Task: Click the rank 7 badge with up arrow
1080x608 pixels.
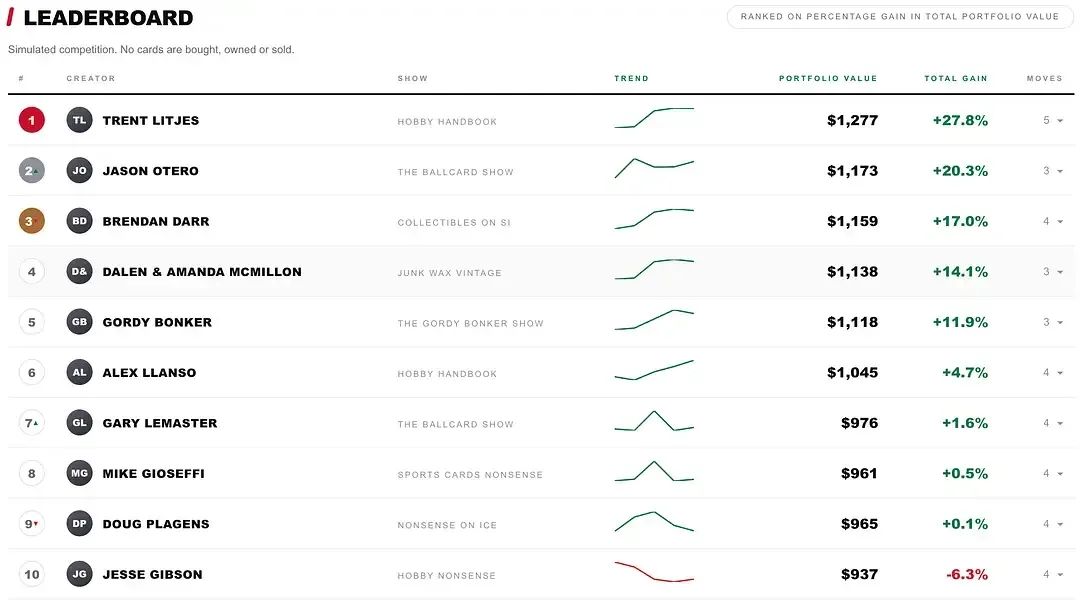Action: pos(32,423)
